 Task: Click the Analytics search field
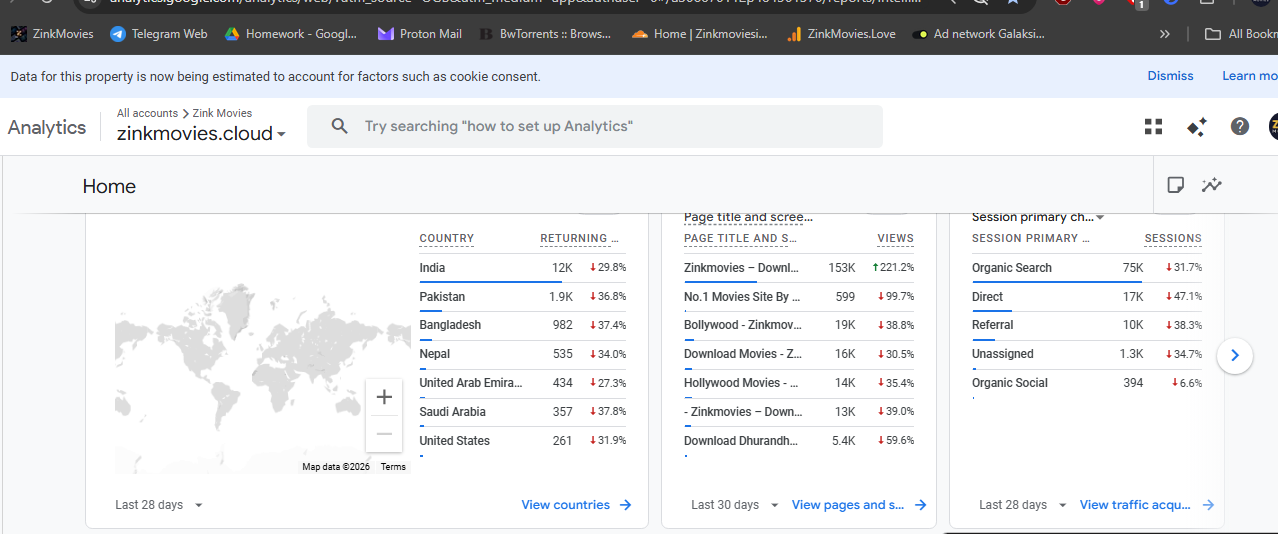(x=595, y=126)
